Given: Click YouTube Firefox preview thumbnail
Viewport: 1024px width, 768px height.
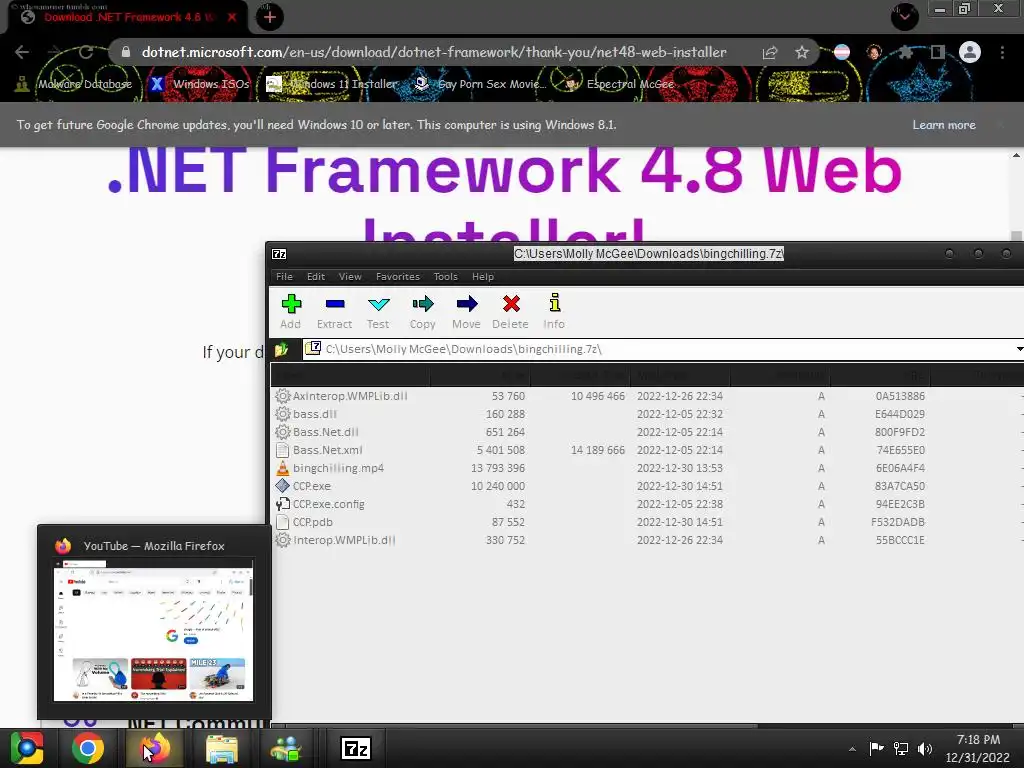Looking at the screenshot, I should [x=153, y=631].
